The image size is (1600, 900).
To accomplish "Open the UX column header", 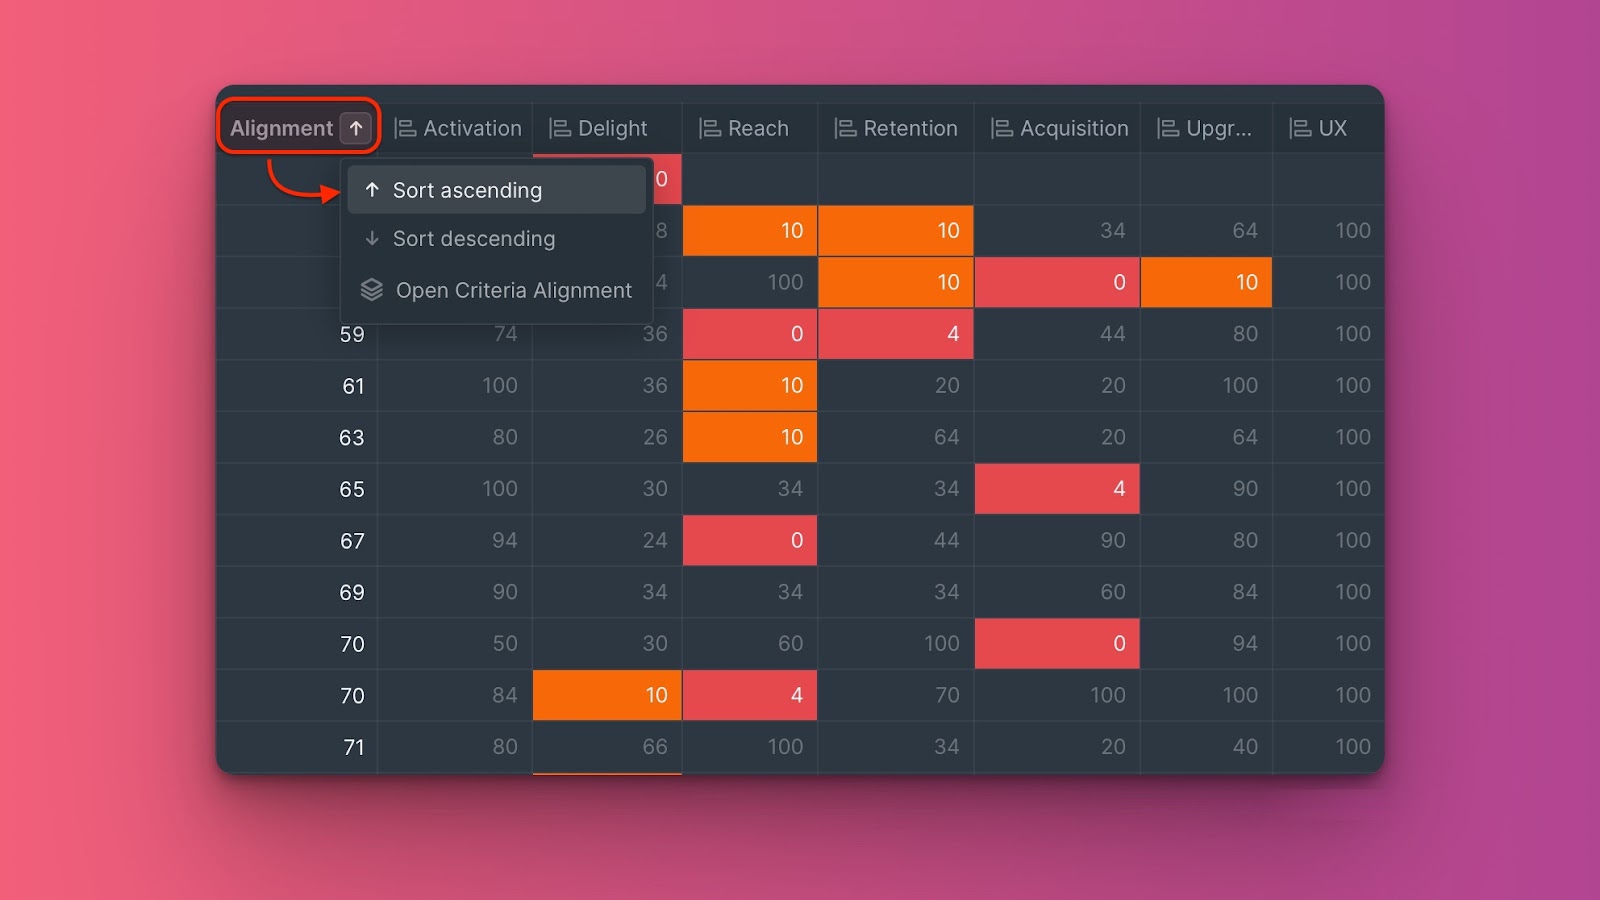I will pyautogui.click(x=1331, y=128).
